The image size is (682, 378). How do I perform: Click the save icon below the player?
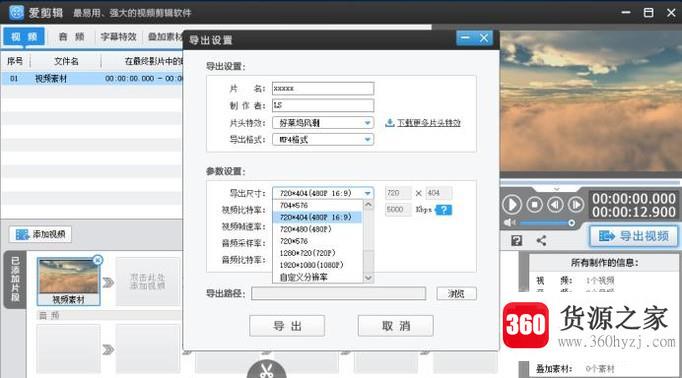point(517,241)
